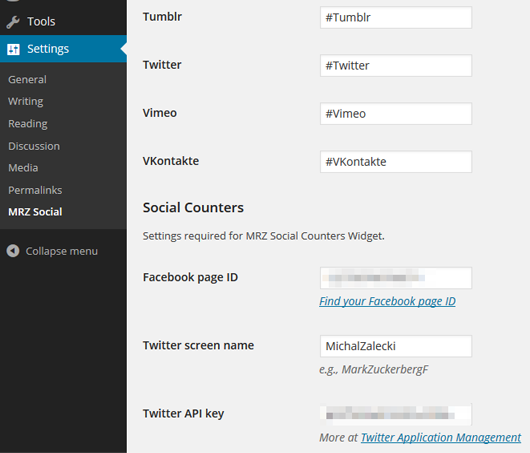This screenshot has height=453, width=530.
Task: Click the e.g., MarkZuckerbergF hint text
Action: click(374, 369)
